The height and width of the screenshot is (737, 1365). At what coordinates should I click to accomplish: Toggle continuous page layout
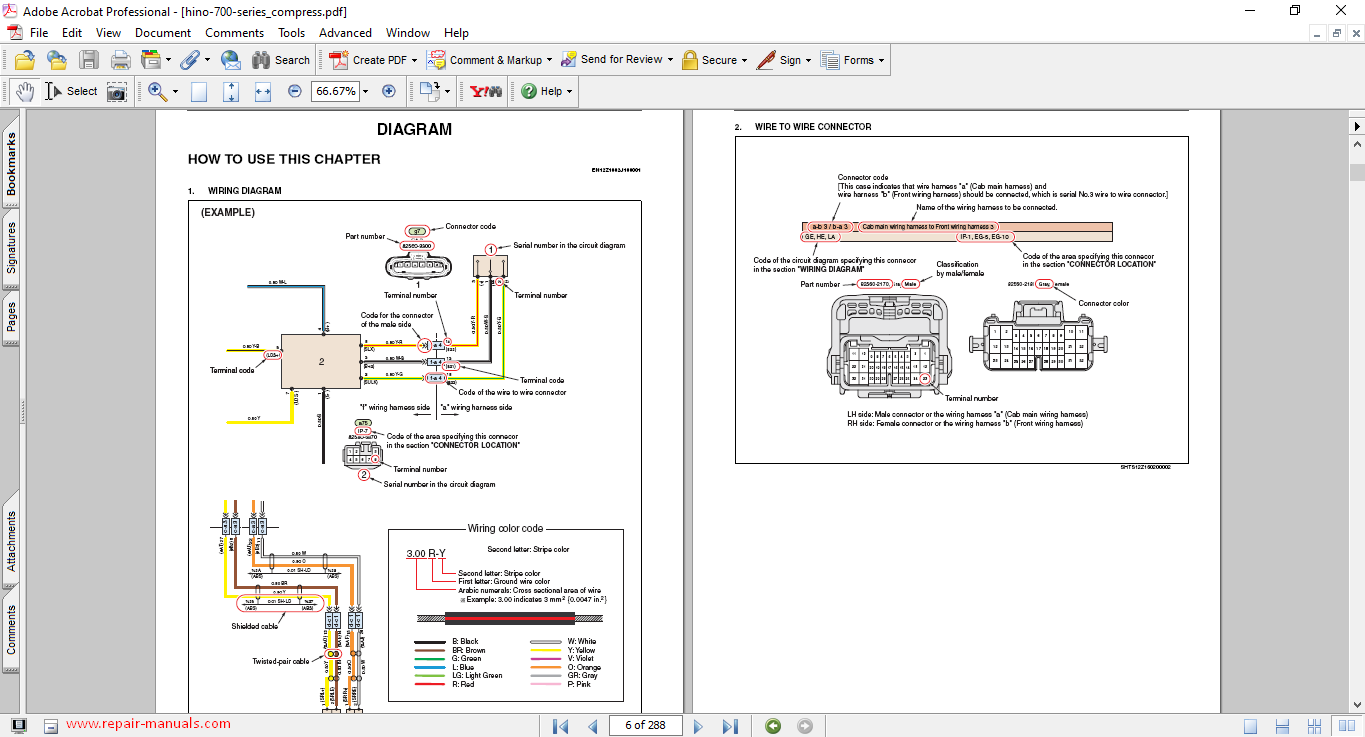(1280, 726)
